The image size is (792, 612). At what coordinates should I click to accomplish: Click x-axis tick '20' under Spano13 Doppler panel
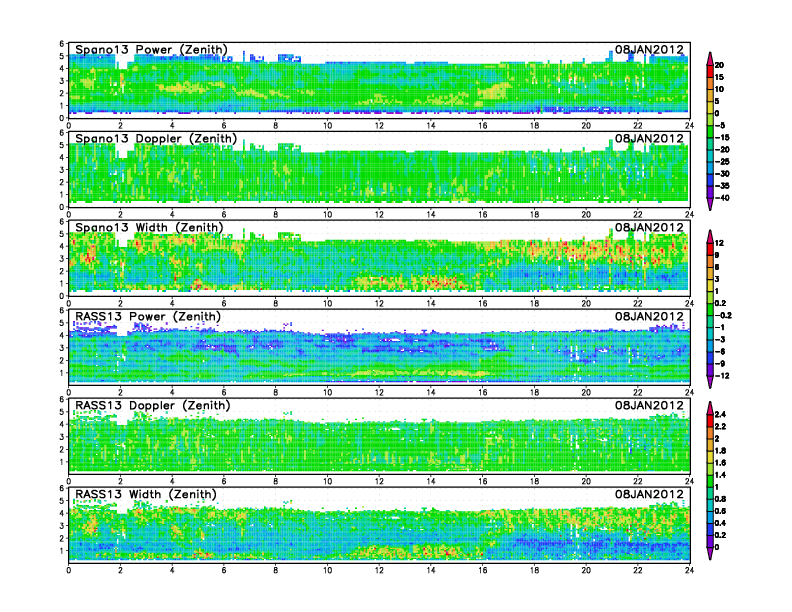pos(586,215)
